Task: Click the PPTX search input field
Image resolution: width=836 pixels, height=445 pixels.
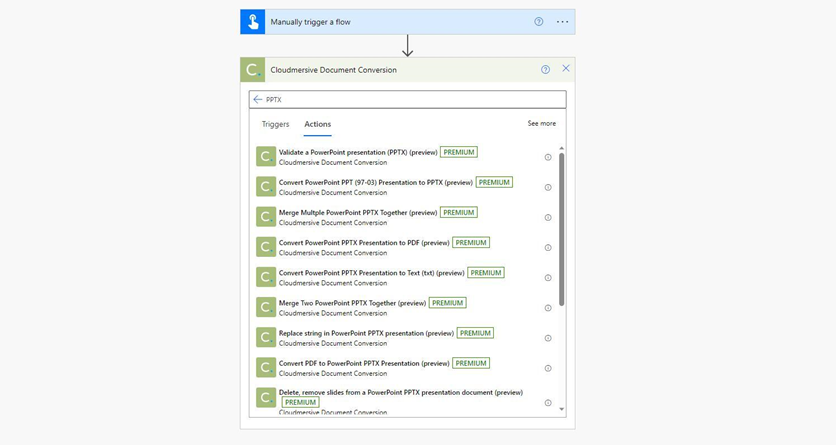Action: pos(410,100)
